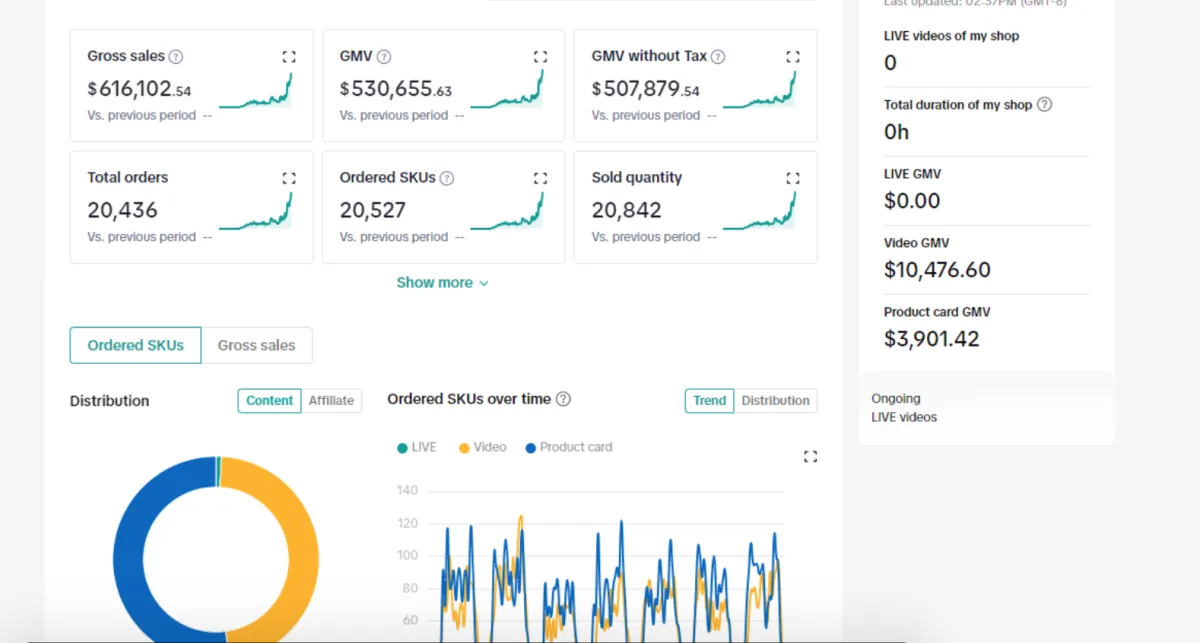Select the Trend view toggle
The image size is (1200, 643).
(709, 400)
